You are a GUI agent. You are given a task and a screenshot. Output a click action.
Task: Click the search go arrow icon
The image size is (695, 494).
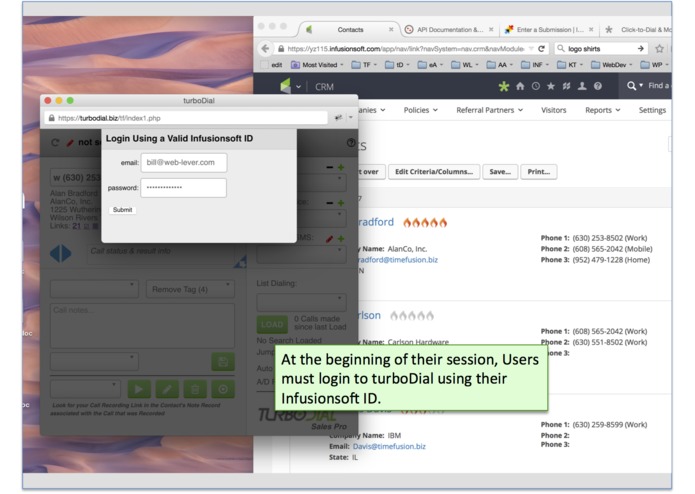[x=640, y=49]
